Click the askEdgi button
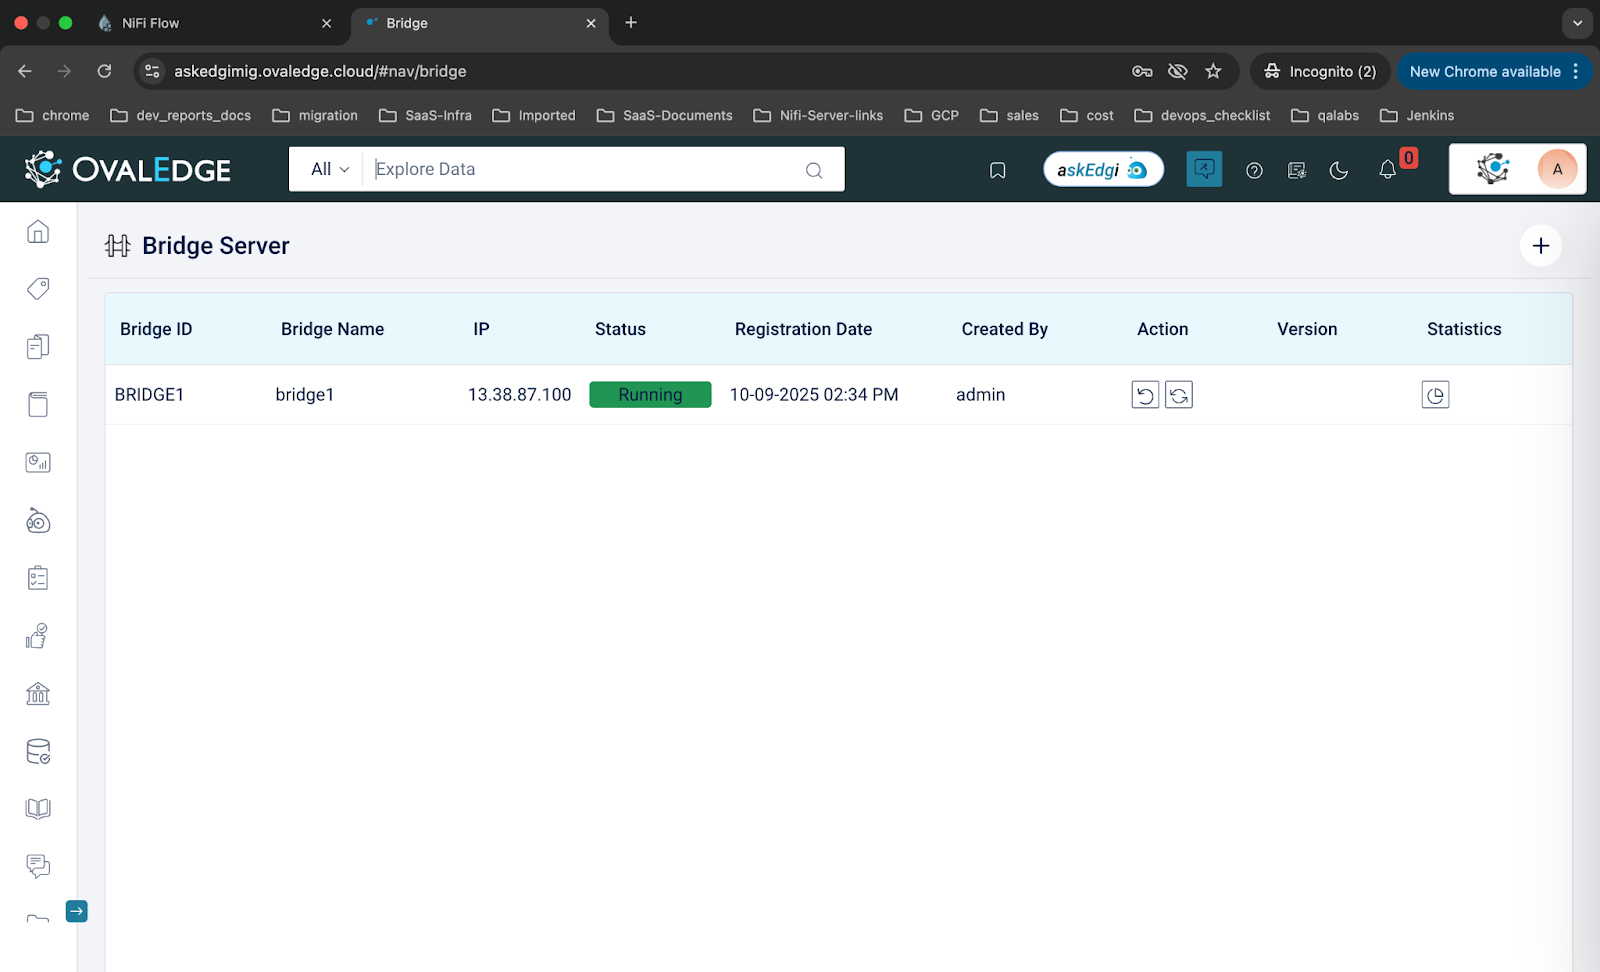 [1102, 169]
